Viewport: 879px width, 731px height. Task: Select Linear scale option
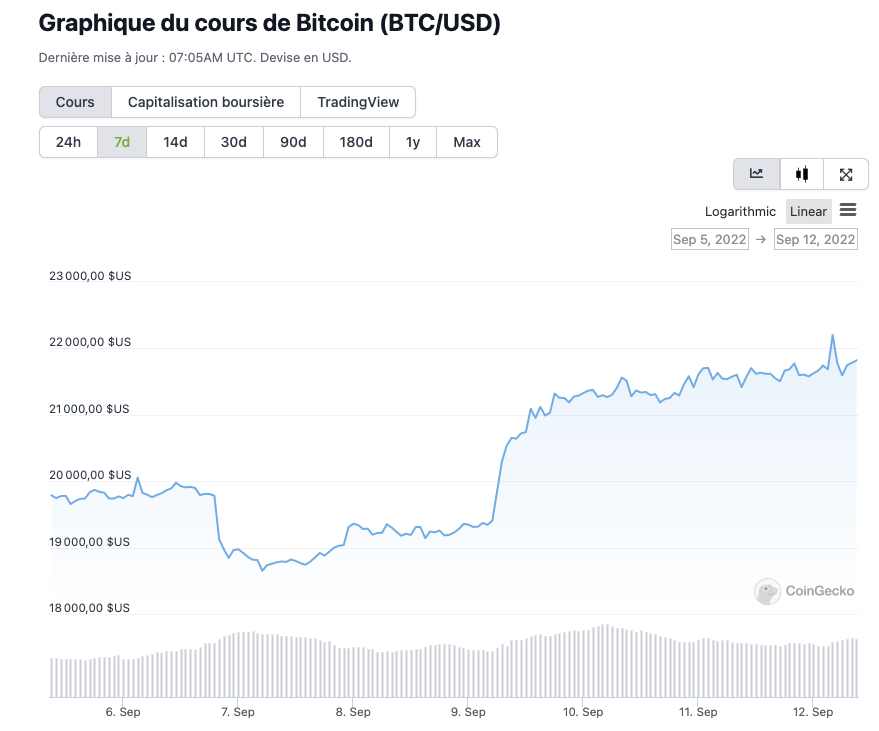pos(808,211)
